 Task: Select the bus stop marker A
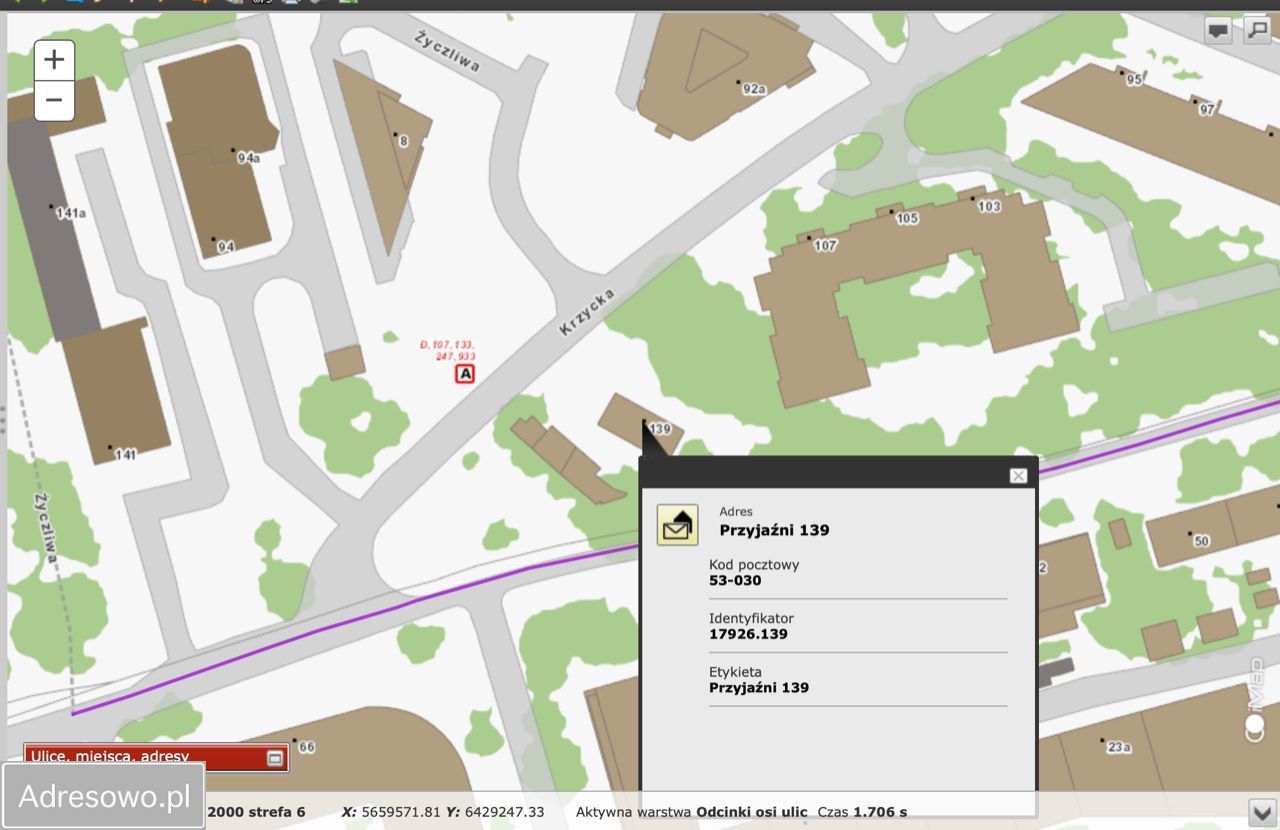465,374
